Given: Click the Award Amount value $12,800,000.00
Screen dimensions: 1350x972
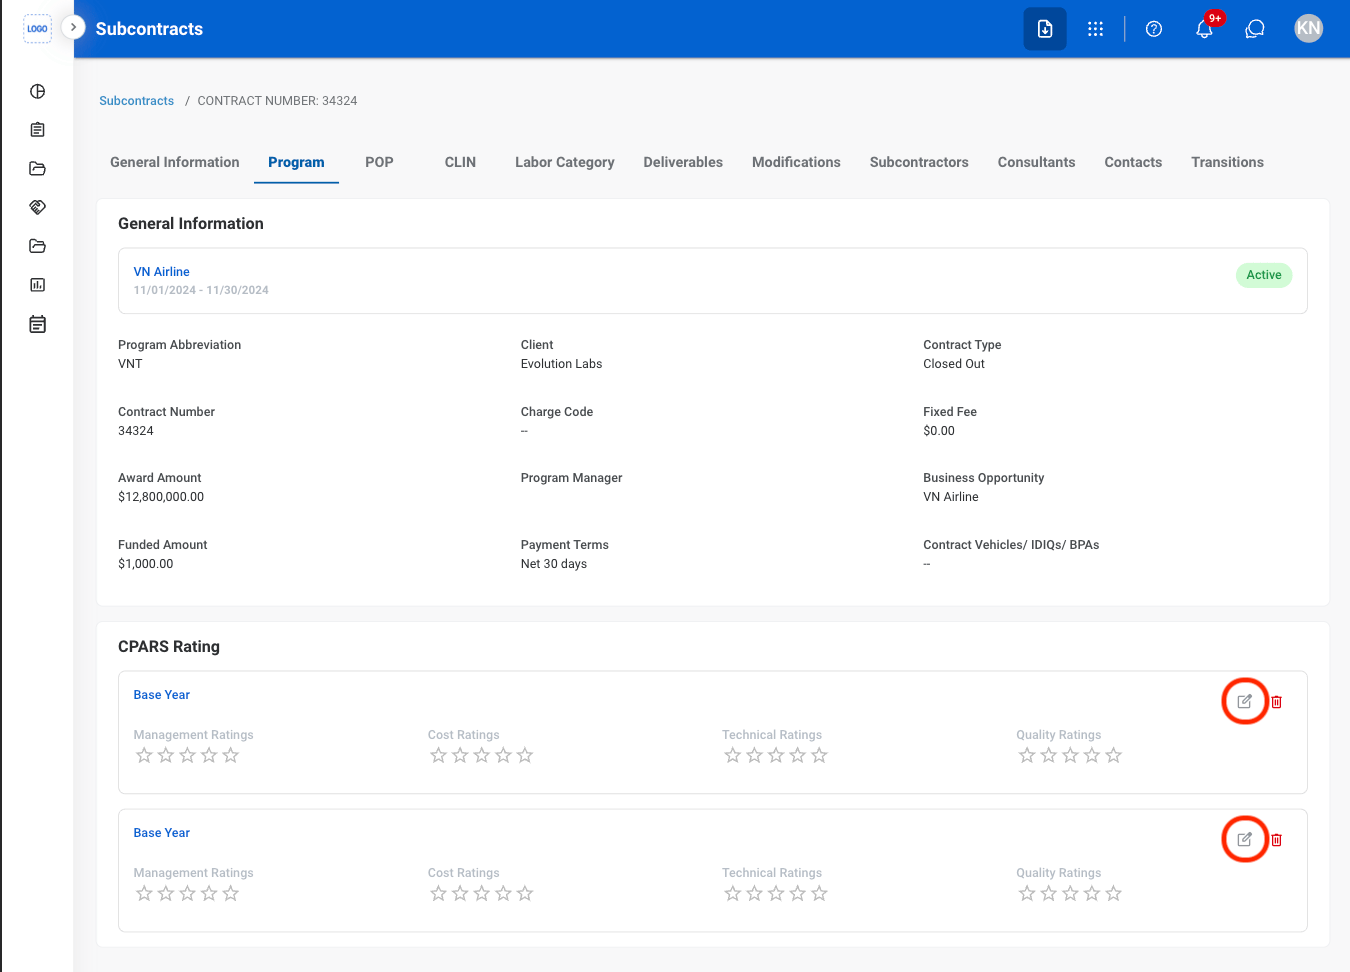Looking at the screenshot, I should pos(161,497).
